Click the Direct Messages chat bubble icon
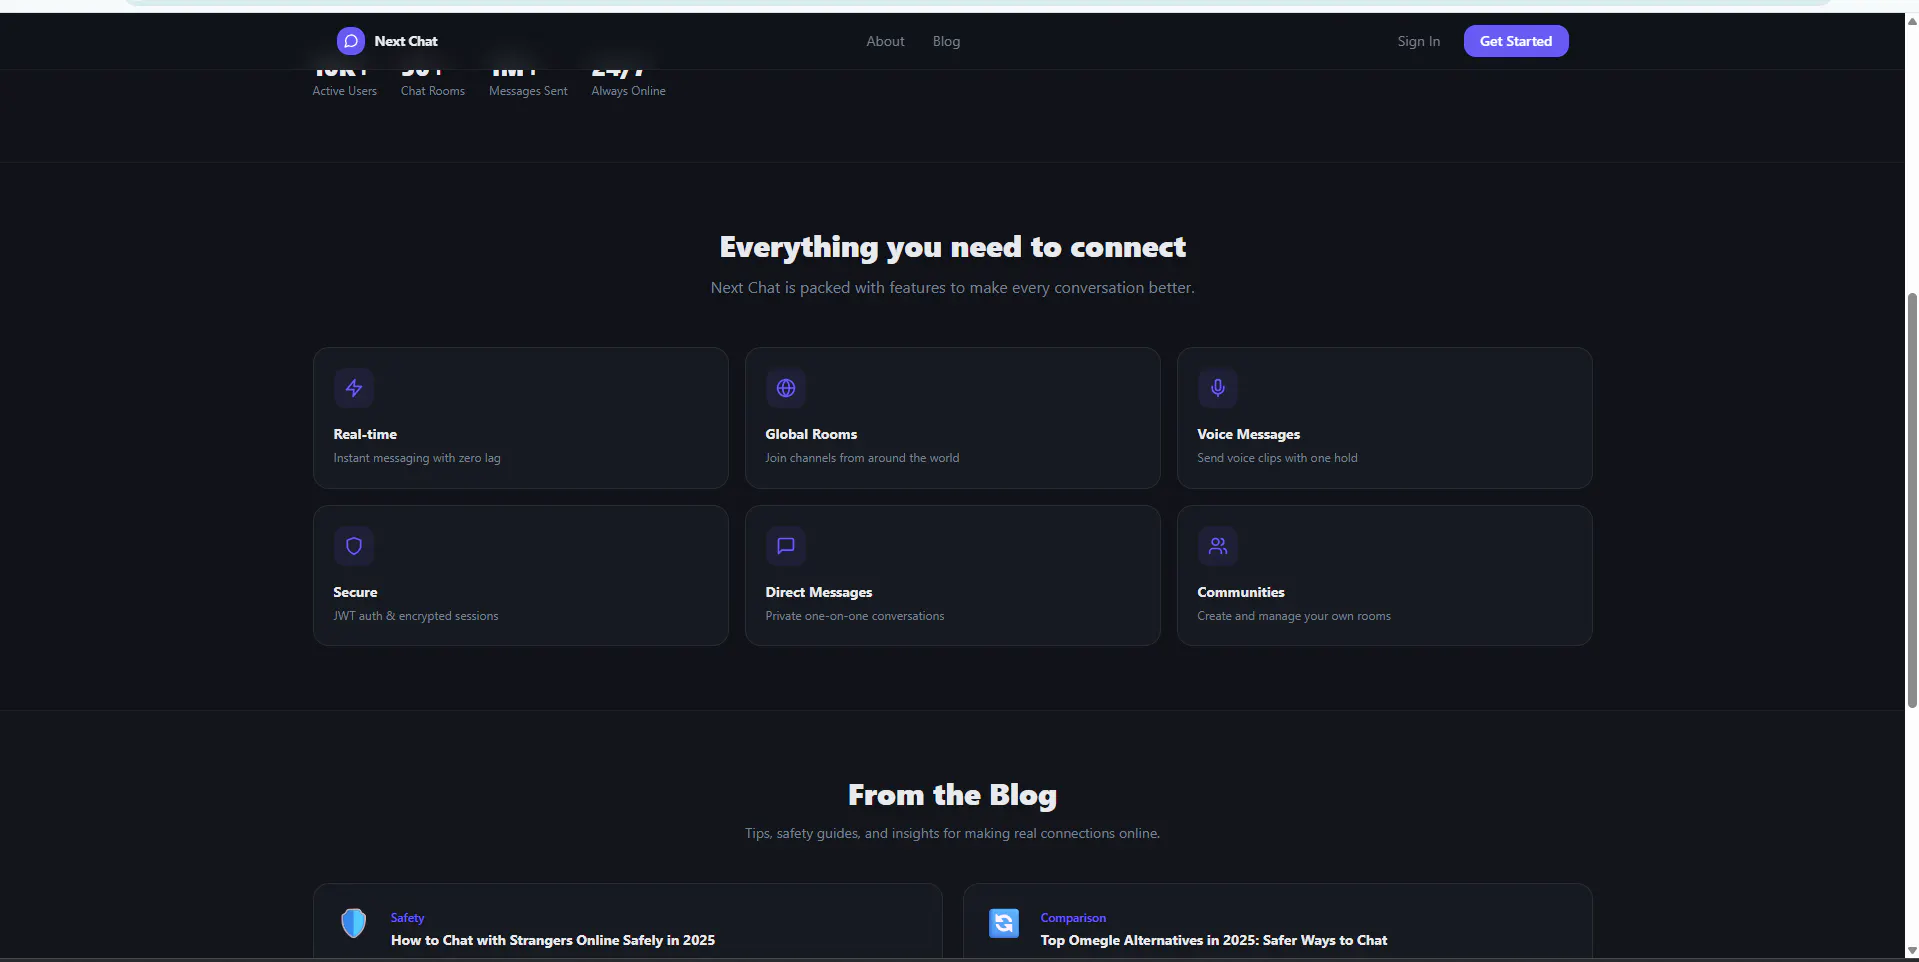1919x962 pixels. click(x=786, y=546)
